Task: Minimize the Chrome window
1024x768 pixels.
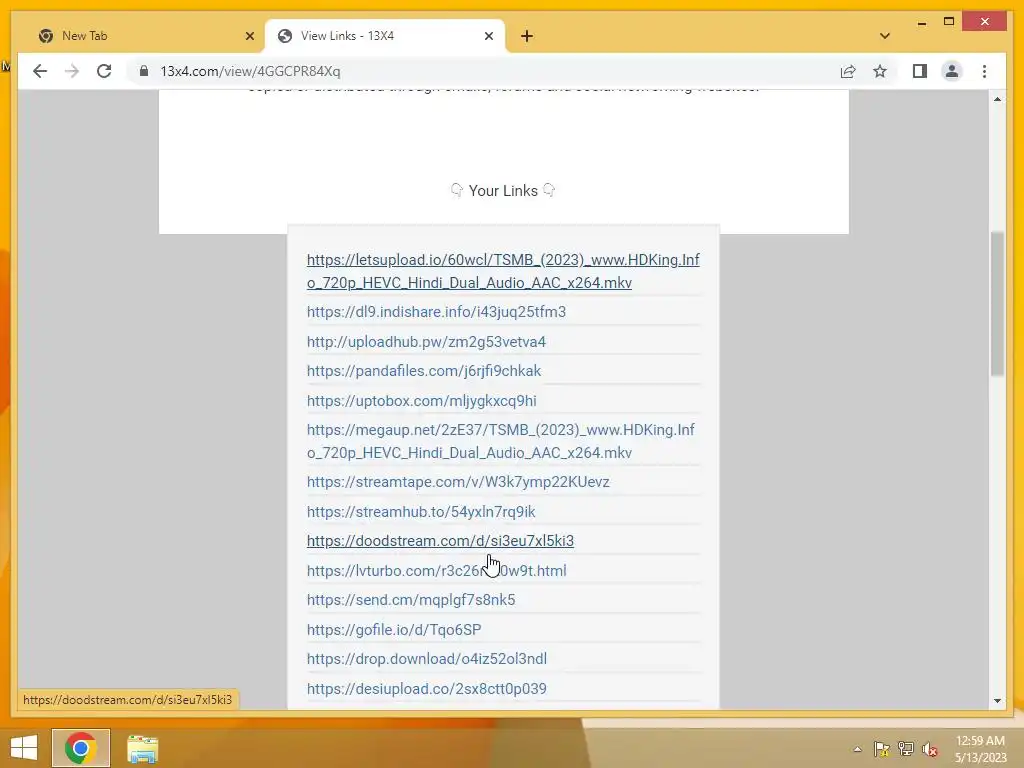Action: (x=921, y=22)
